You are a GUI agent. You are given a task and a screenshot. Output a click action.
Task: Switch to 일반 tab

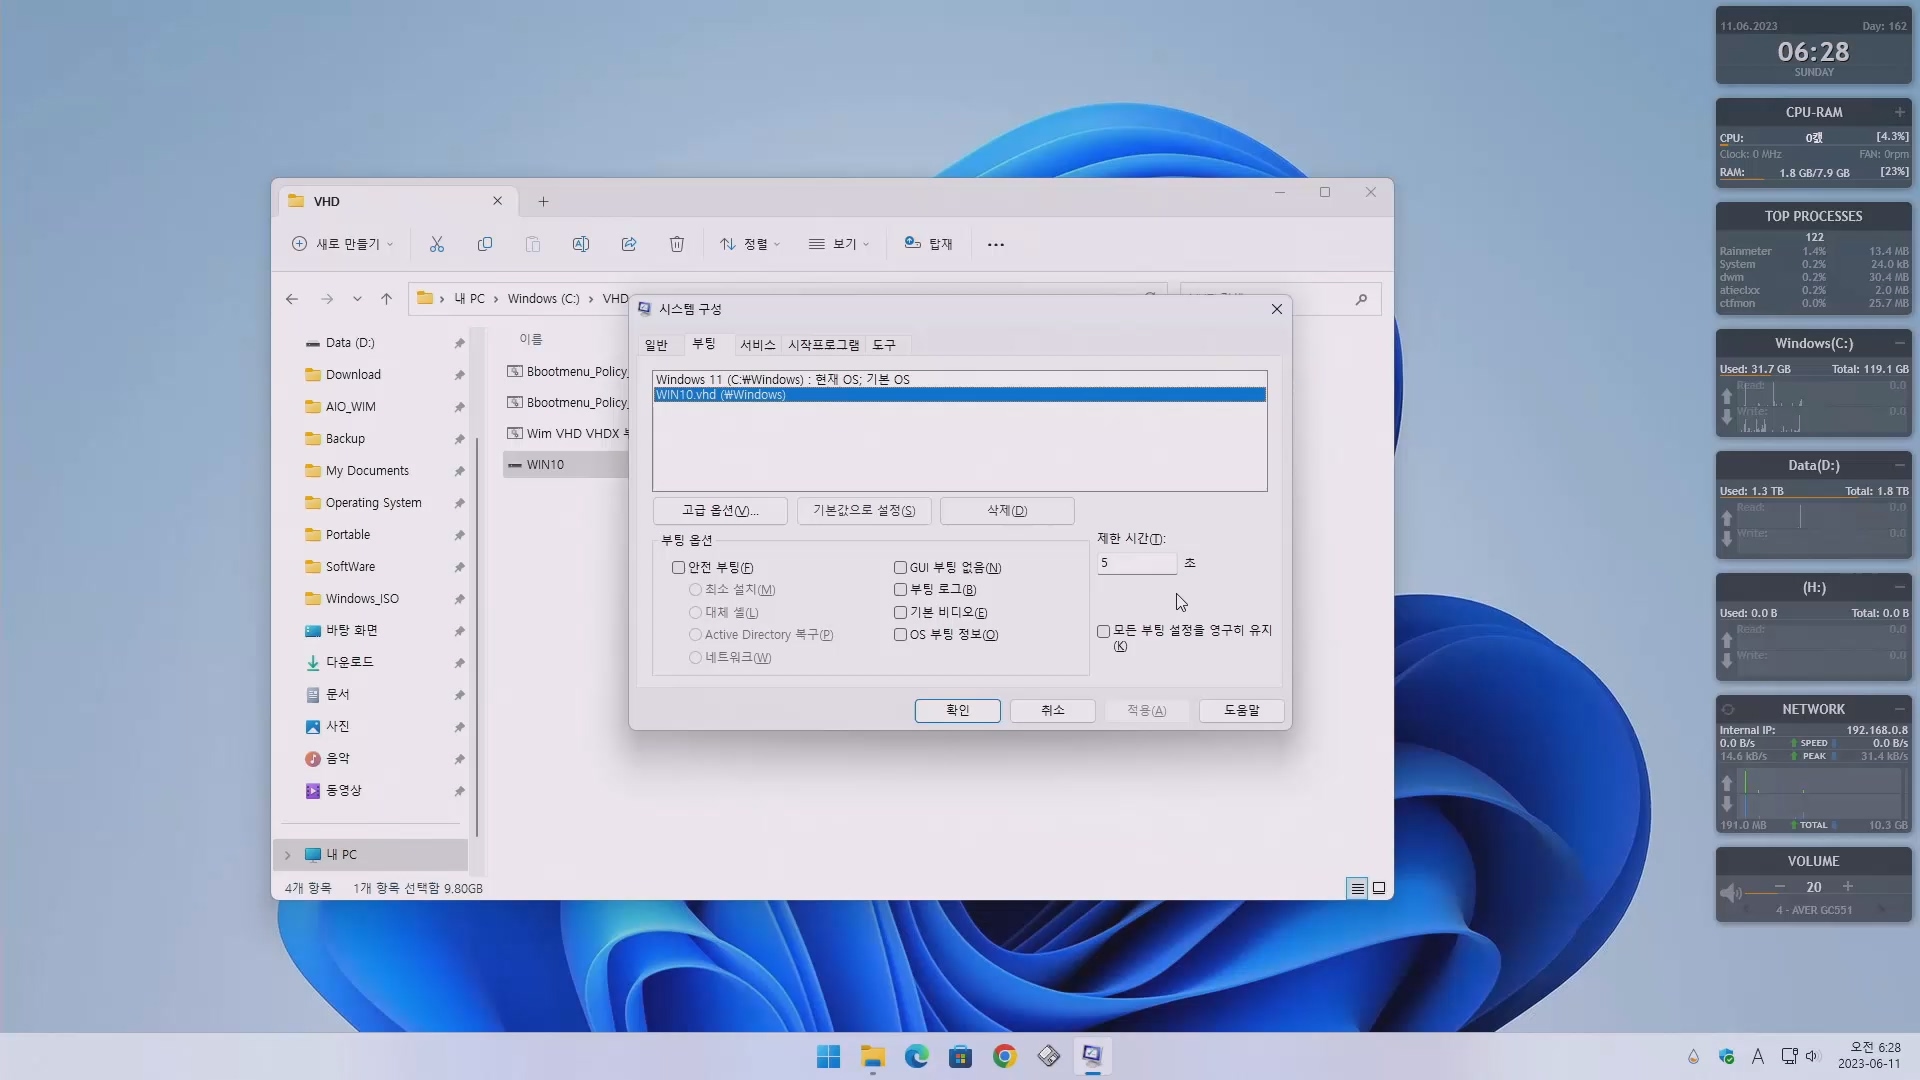[656, 345]
